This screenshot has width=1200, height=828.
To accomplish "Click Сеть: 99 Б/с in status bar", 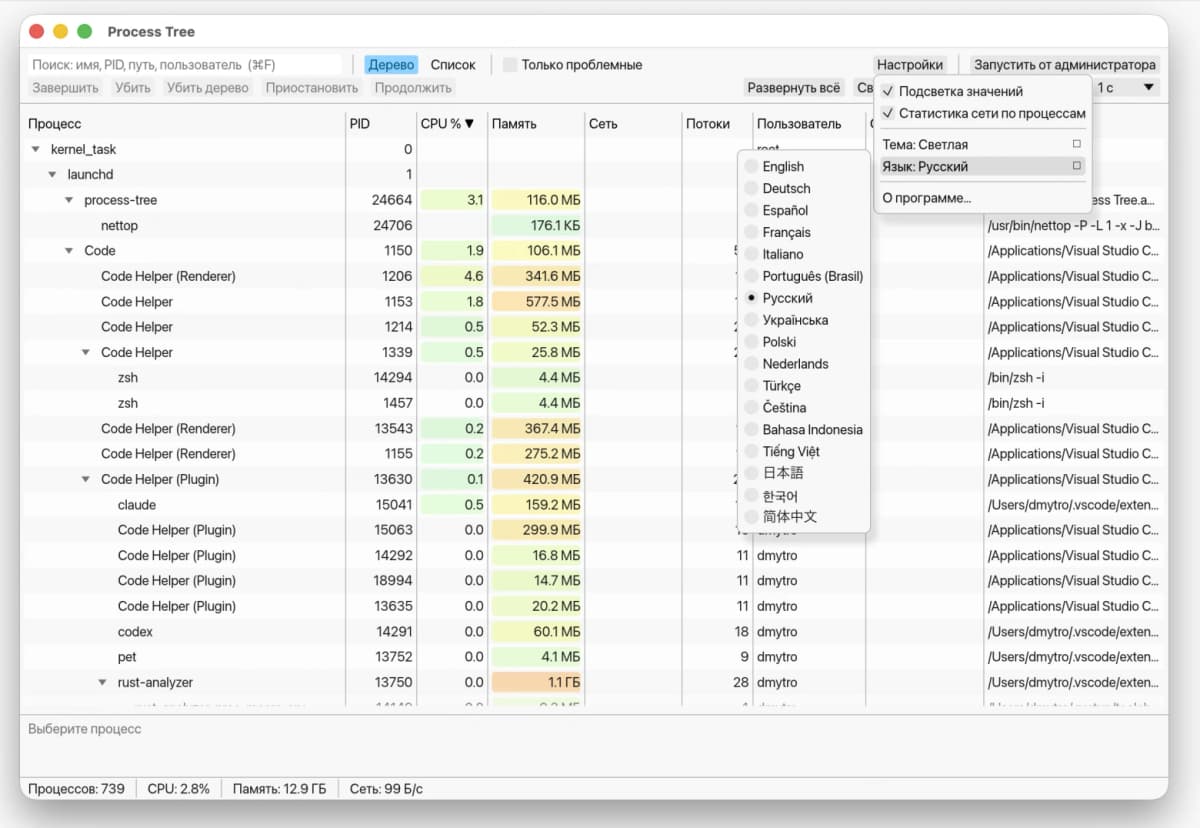I will (386, 789).
